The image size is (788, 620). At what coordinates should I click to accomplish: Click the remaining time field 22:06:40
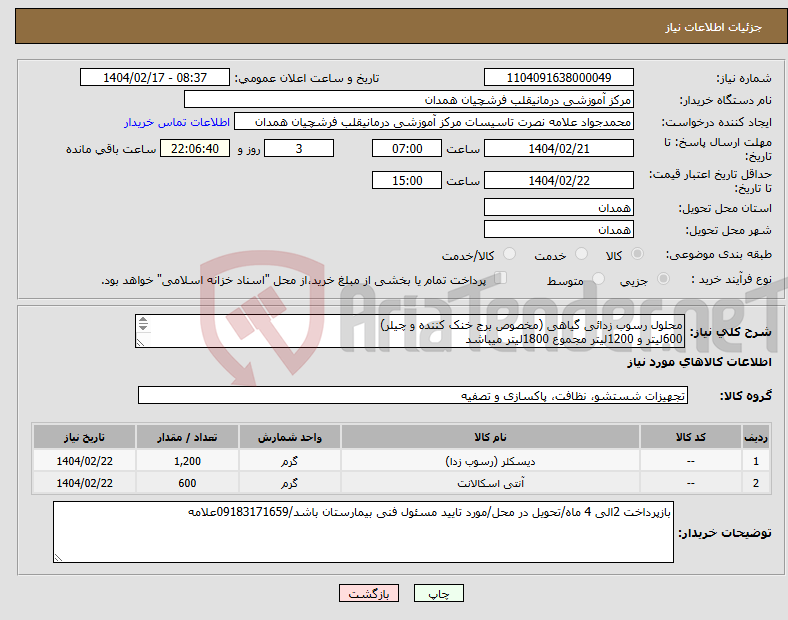[195, 149]
